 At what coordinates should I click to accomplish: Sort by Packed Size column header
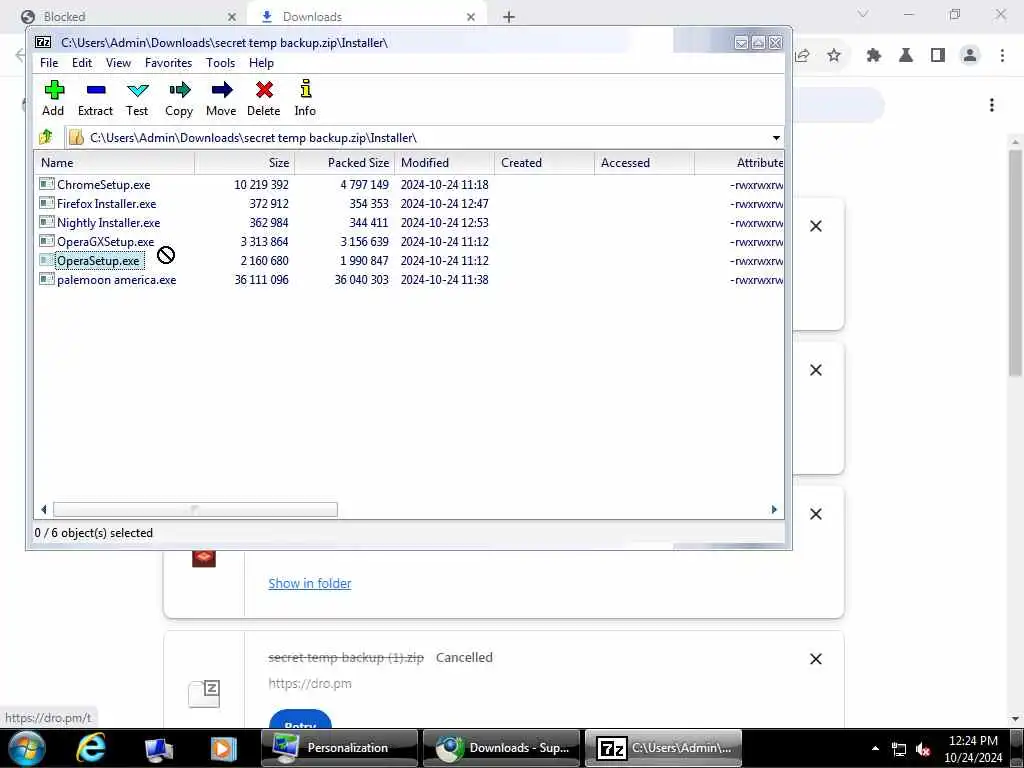[x=345, y=163]
